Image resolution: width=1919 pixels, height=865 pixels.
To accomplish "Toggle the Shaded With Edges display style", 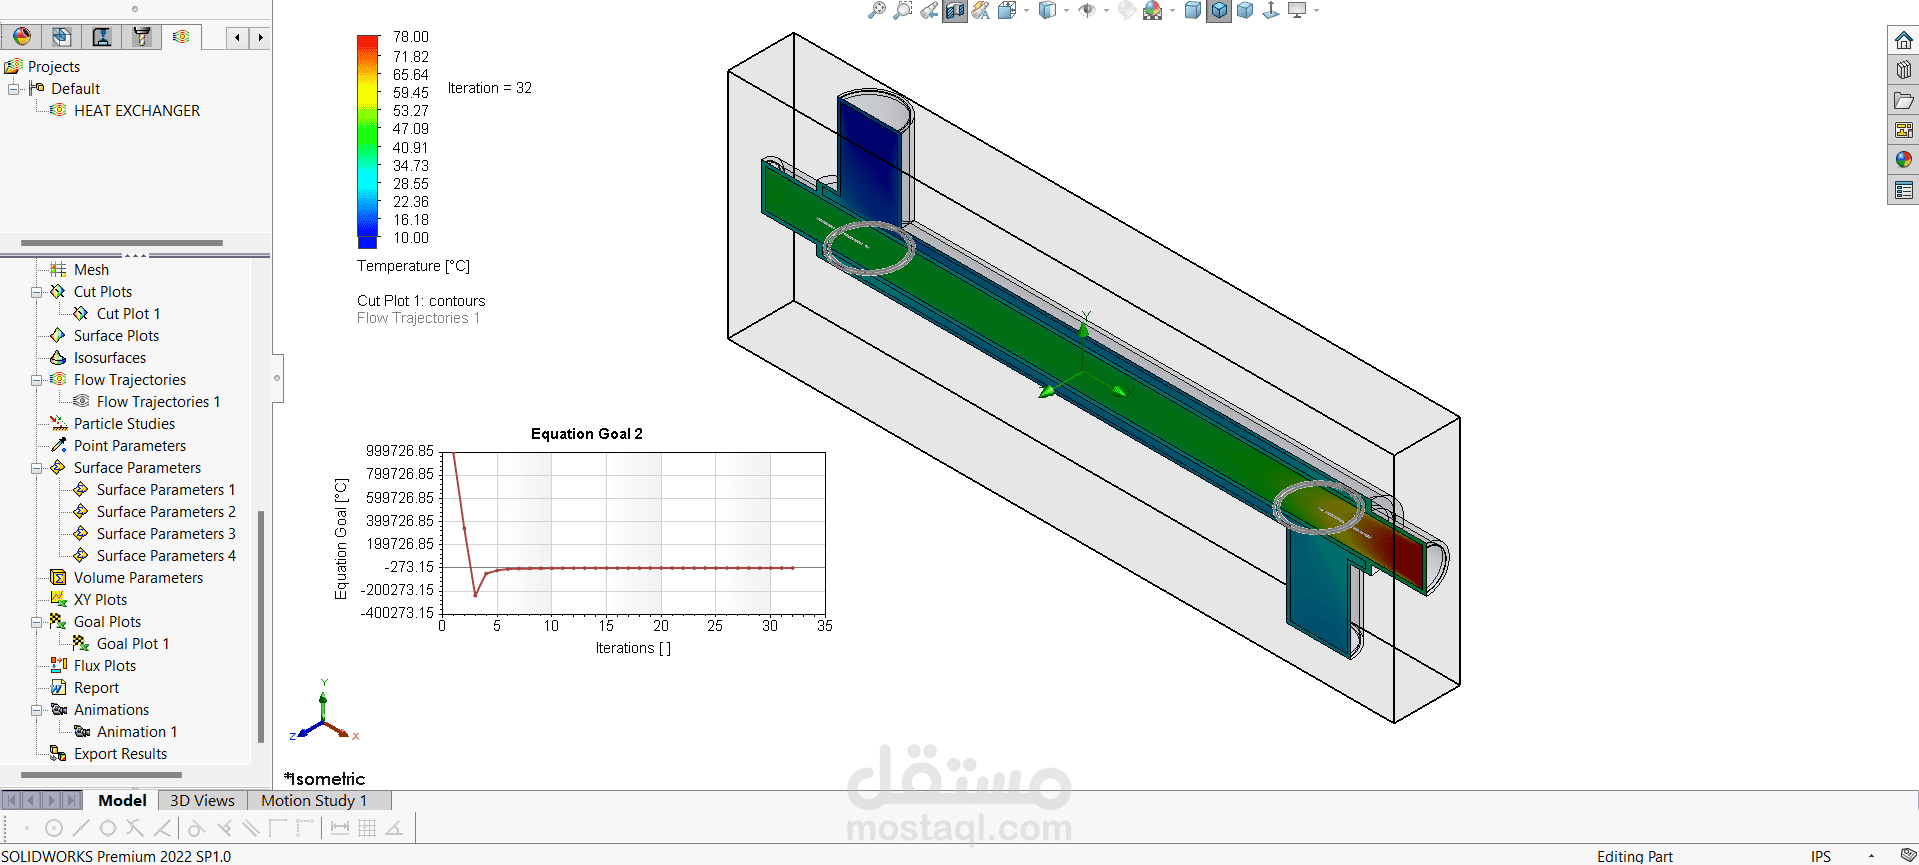I will point(1219,10).
